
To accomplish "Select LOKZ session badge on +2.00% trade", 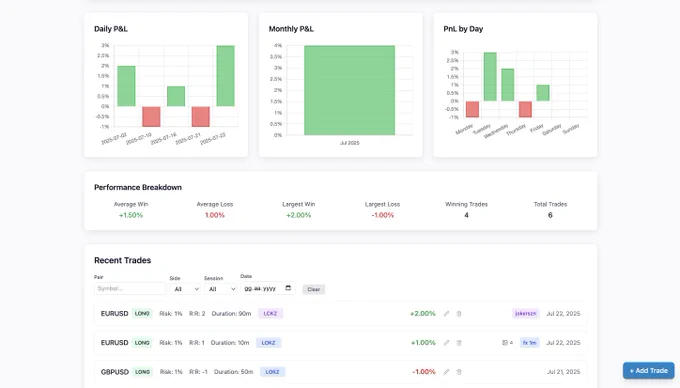I will (x=270, y=313).
